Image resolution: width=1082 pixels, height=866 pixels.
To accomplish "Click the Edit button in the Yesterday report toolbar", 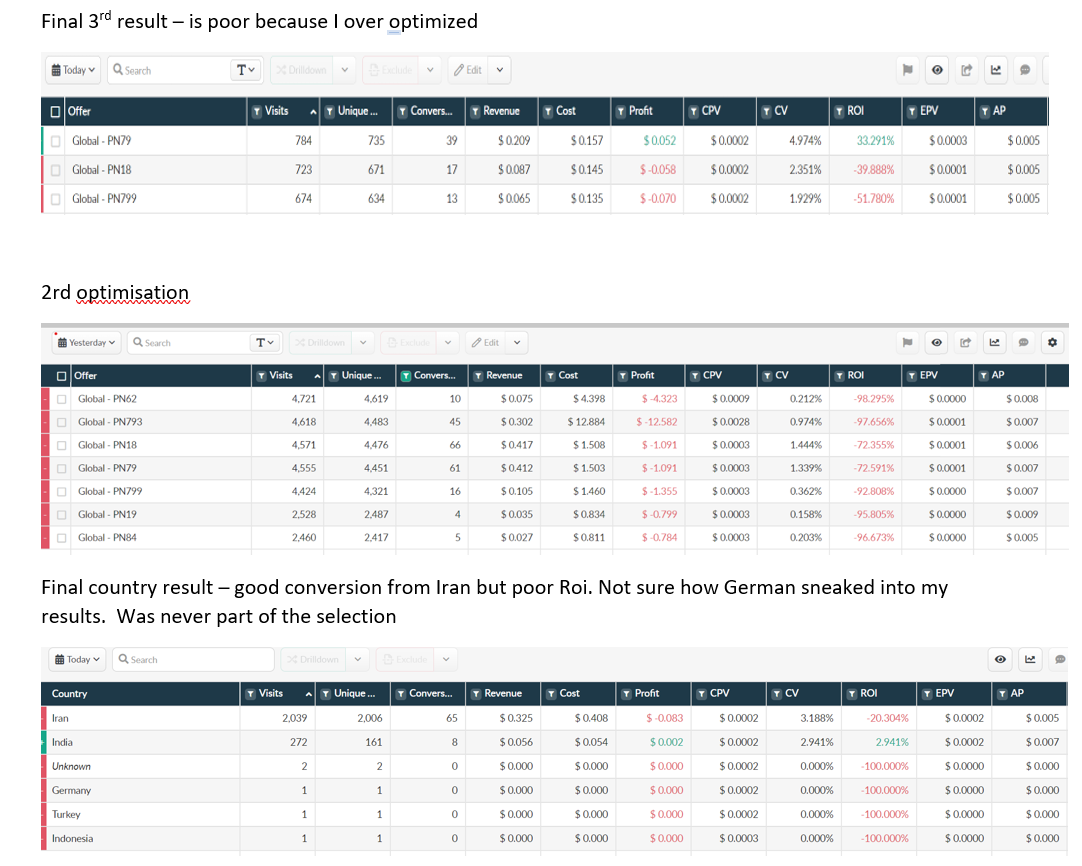I will (485, 343).
